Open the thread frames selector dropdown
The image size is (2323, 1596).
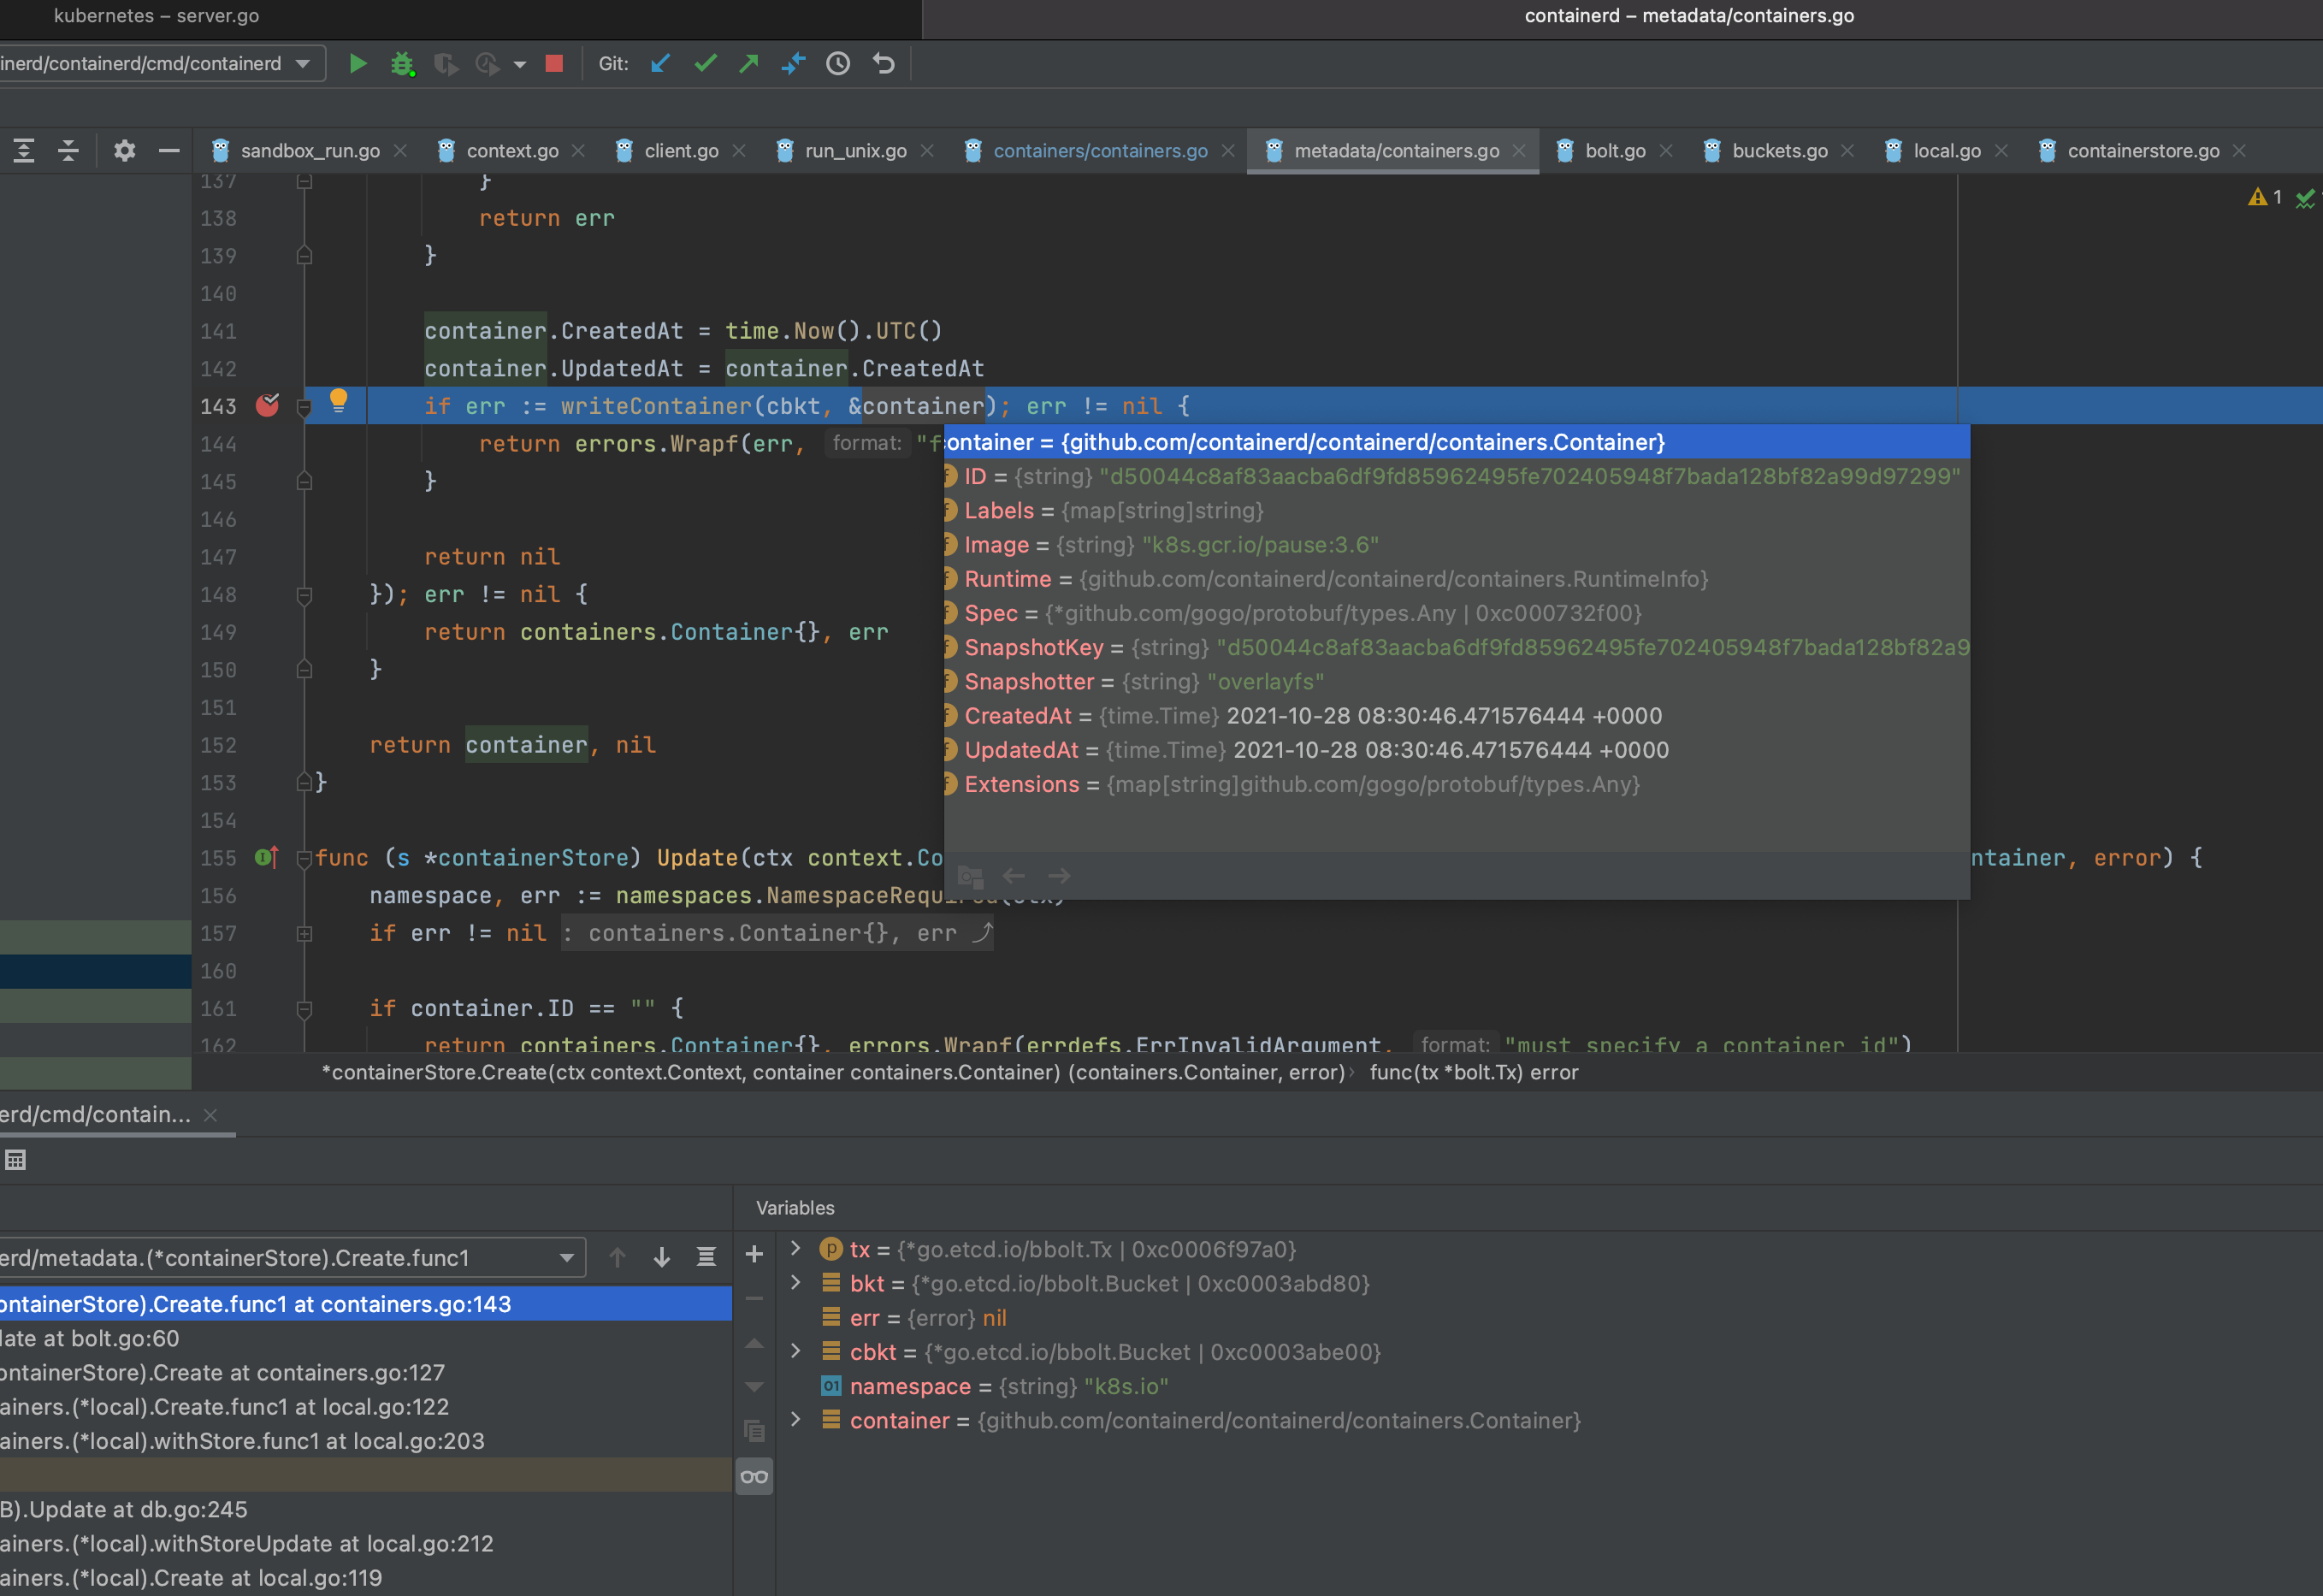(x=566, y=1258)
